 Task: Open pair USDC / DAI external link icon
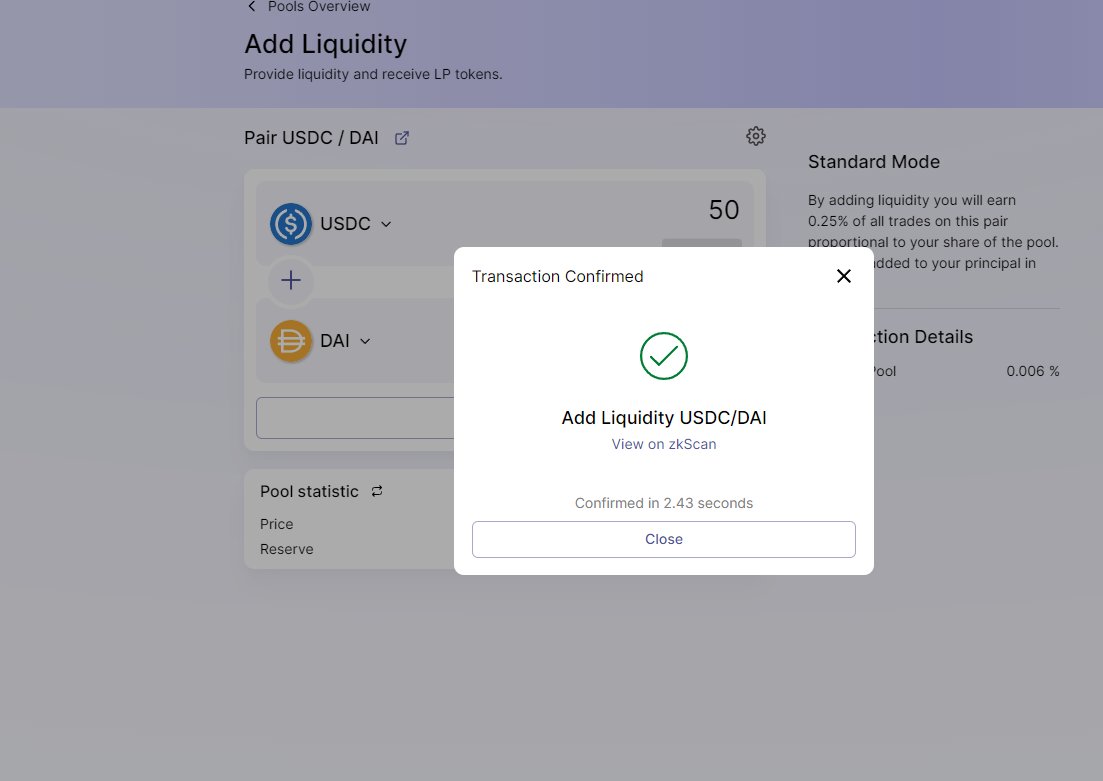pyautogui.click(x=402, y=138)
